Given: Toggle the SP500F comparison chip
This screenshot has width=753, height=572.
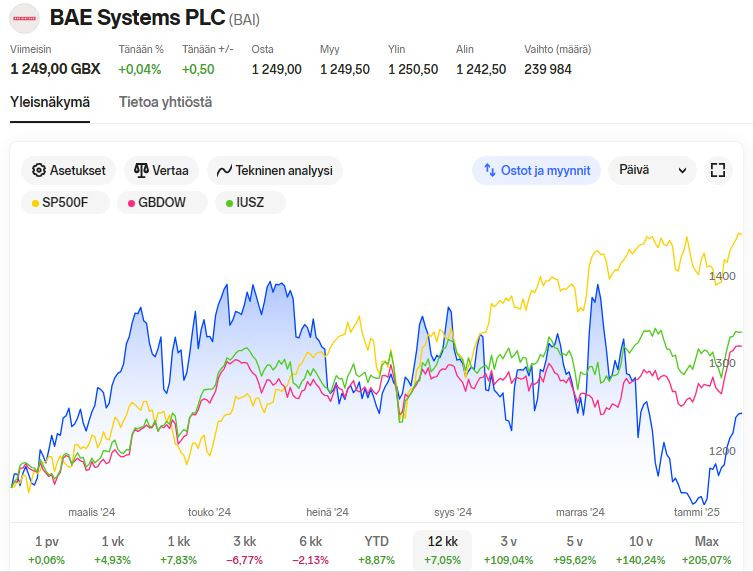Looking at the screenshot, I should (65, 202).
